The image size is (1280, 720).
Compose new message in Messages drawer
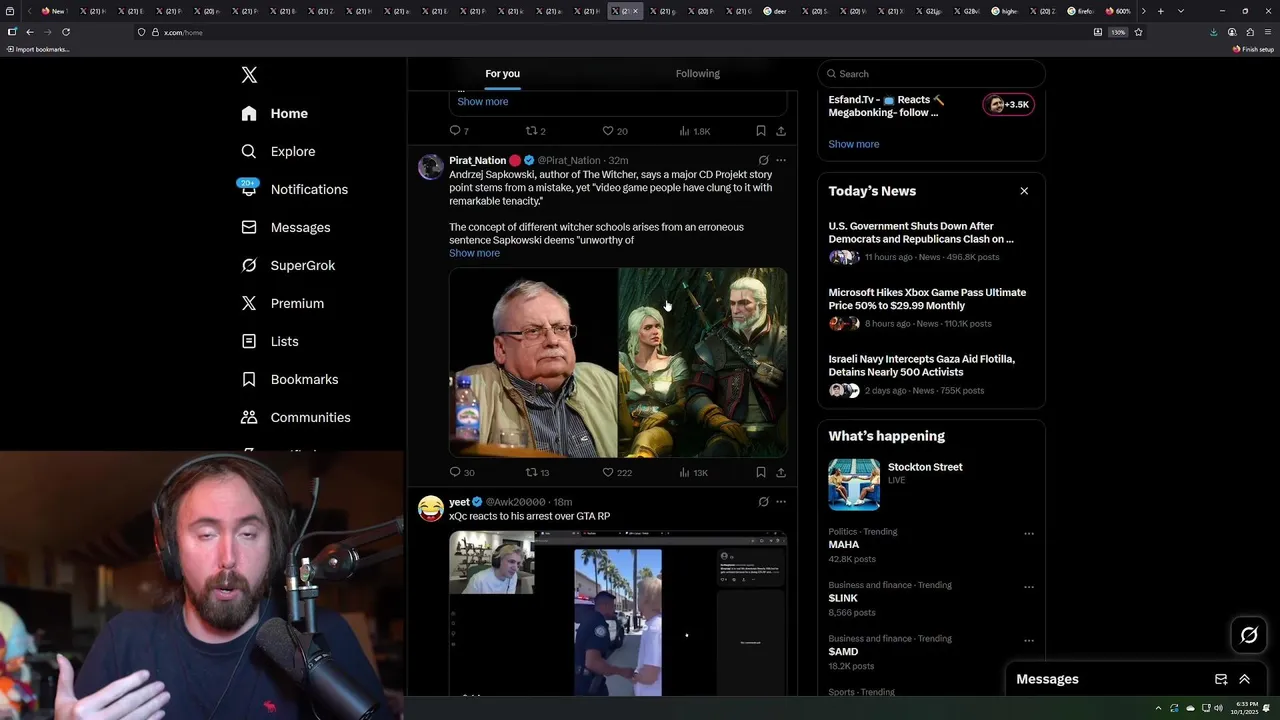pos(1221,679)
